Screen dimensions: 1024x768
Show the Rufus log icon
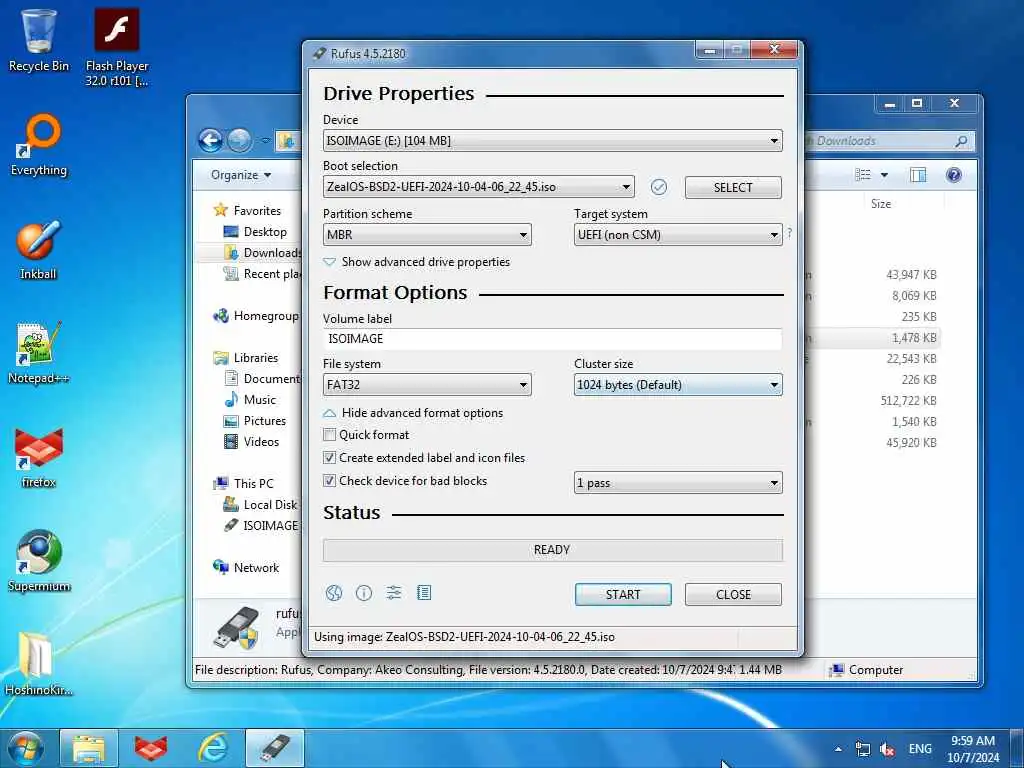[x=424, y=593]
